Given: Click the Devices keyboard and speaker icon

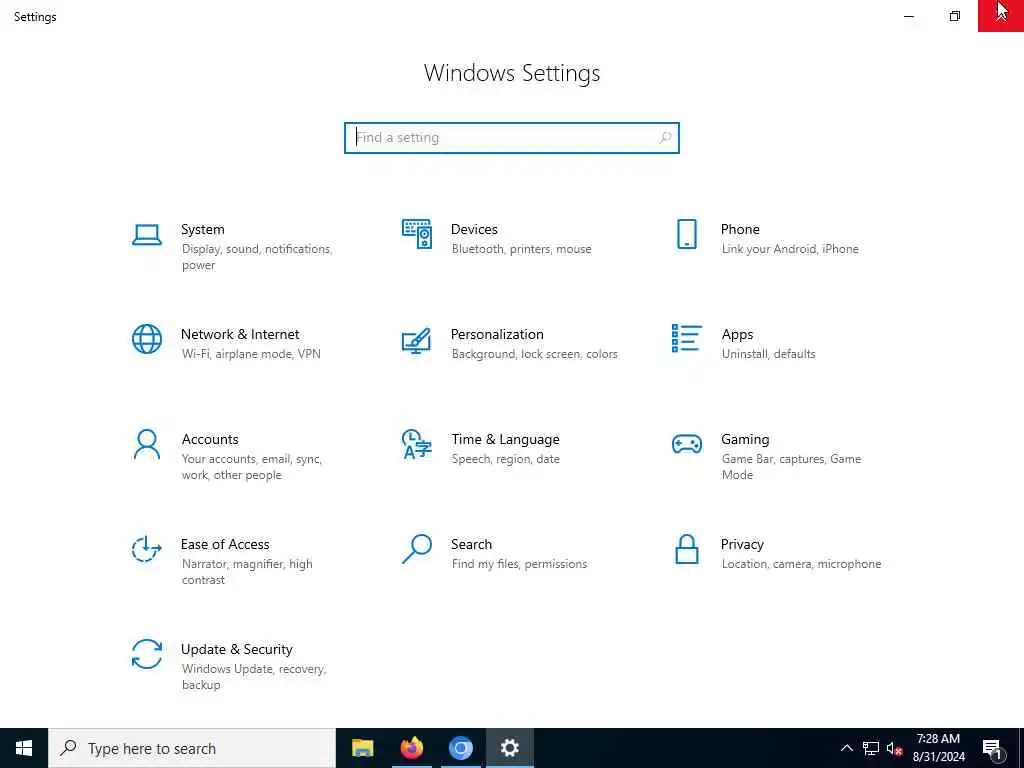Looking at the screenshot, I should (417, 234).
